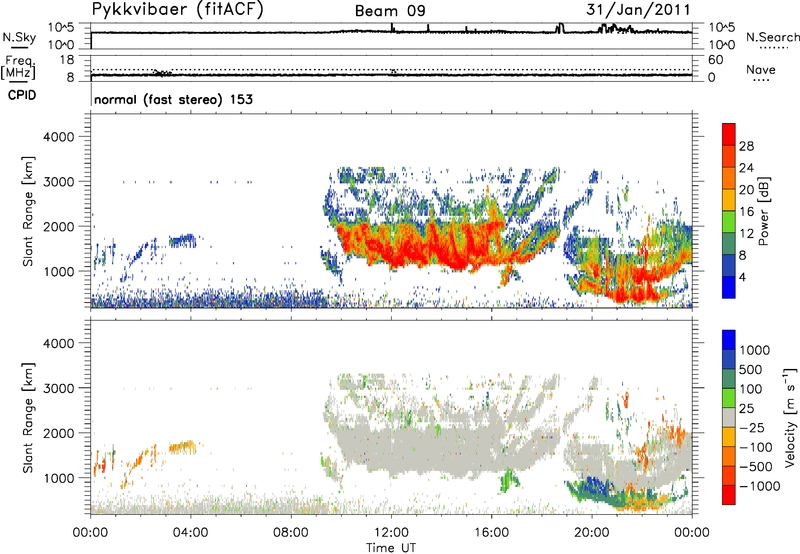Click the gray segment of velocity colorbar
Image resolution: width=800 pixels, height=554 pixels.
(729, 417)
